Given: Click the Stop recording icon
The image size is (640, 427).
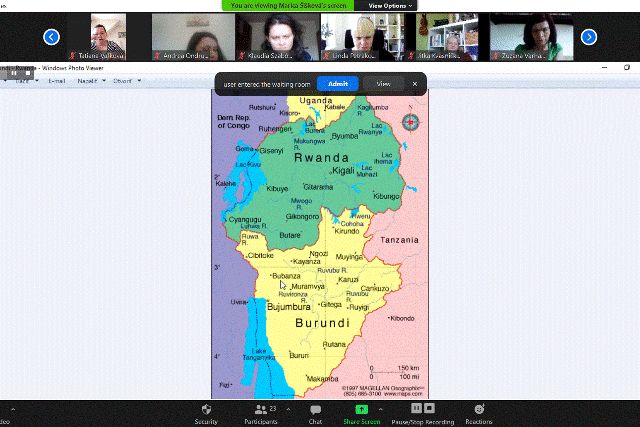Looking at the screenshot, I should (430, 408).
